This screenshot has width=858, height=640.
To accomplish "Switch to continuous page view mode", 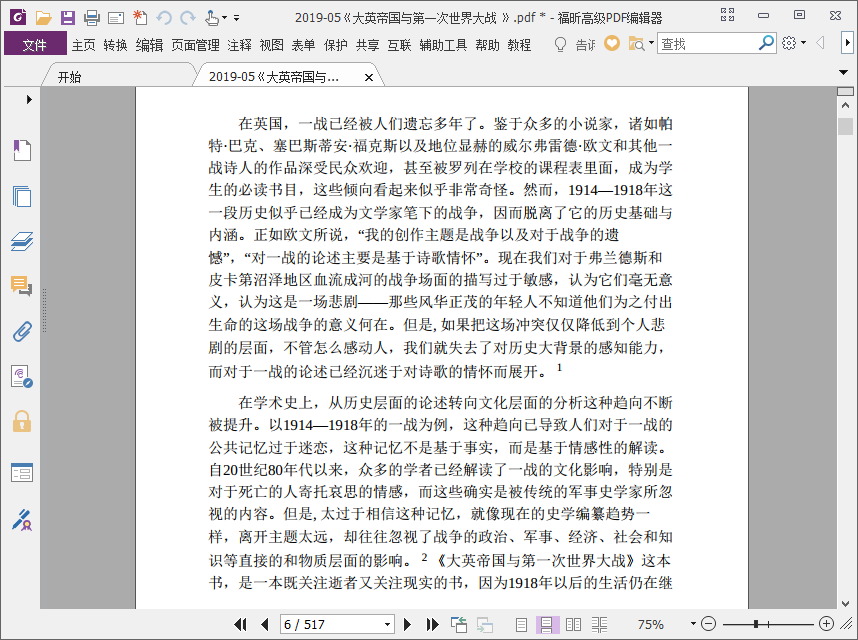I will coord(547,624).
